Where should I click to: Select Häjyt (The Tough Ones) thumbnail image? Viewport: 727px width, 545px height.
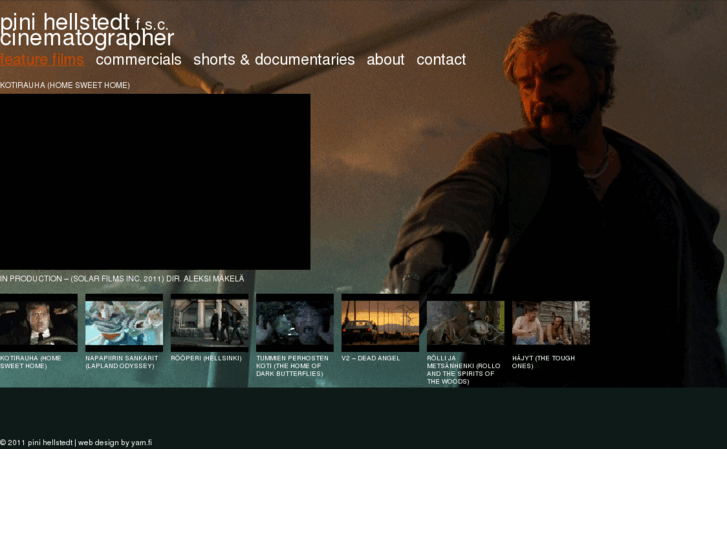551,323
